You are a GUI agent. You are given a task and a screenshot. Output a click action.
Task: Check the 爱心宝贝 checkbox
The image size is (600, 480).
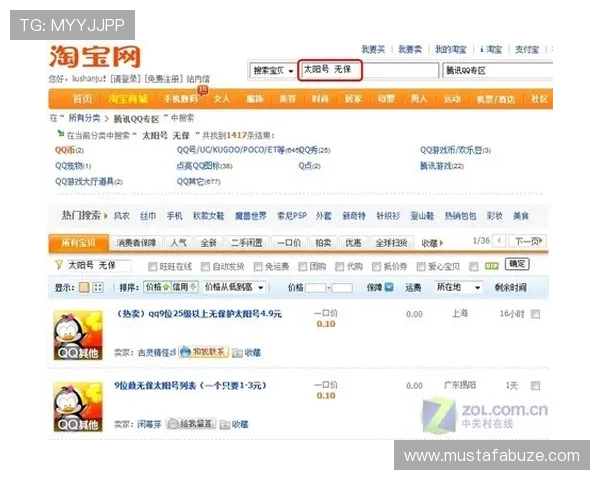tap(421, 266)
